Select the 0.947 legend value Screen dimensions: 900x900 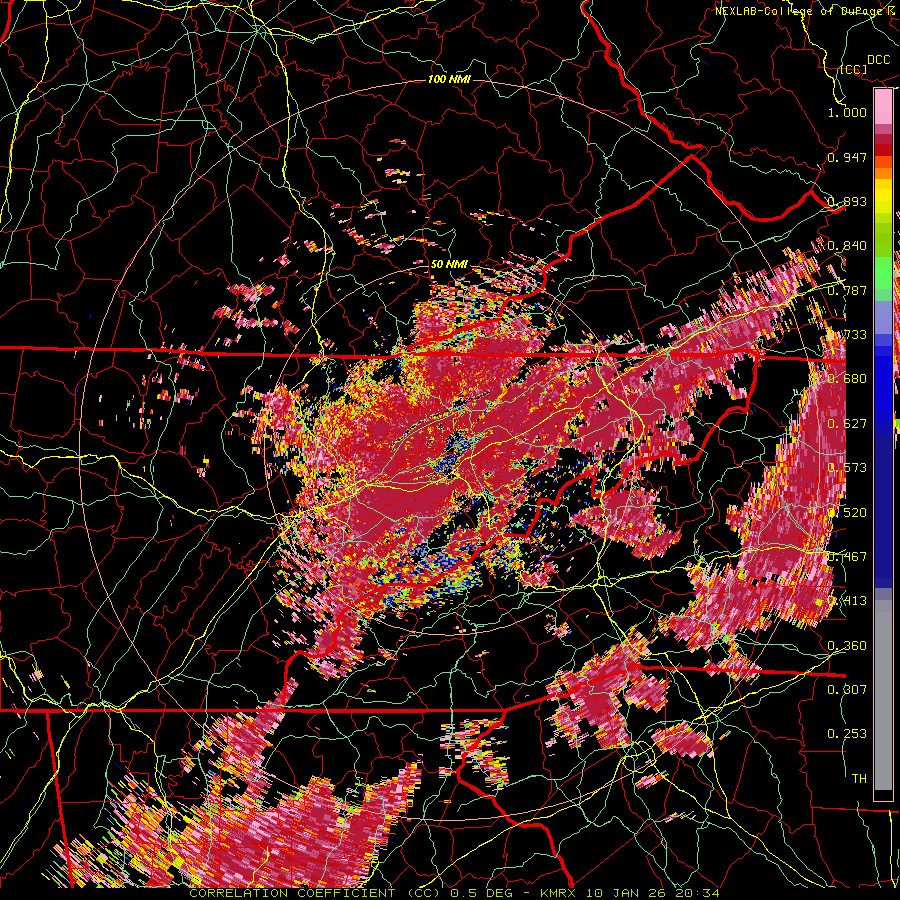[x=847, y=157]
